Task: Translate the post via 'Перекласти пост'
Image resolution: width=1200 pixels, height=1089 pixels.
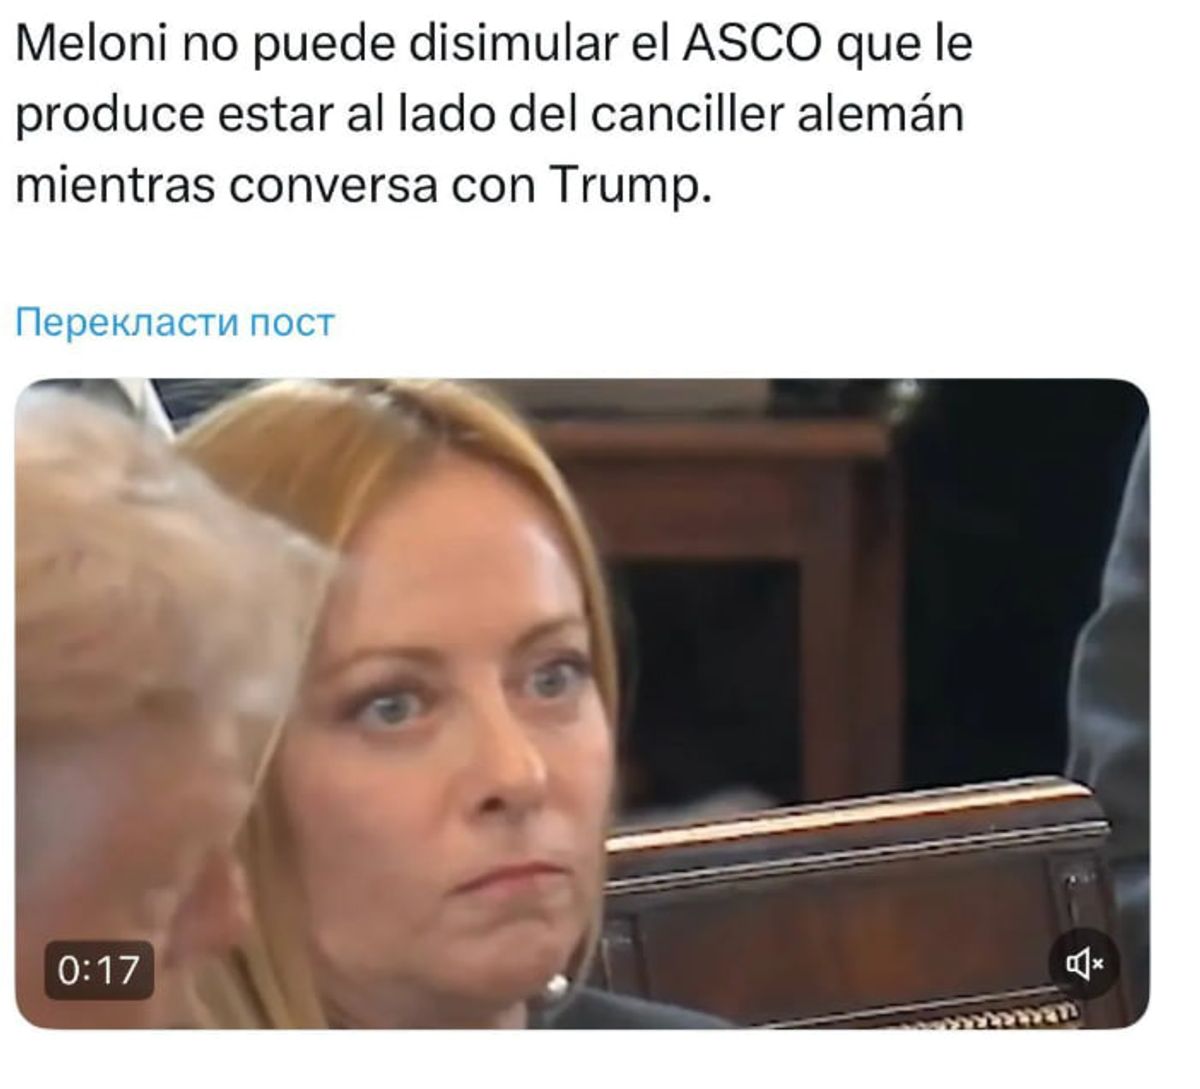Action: 174,323
